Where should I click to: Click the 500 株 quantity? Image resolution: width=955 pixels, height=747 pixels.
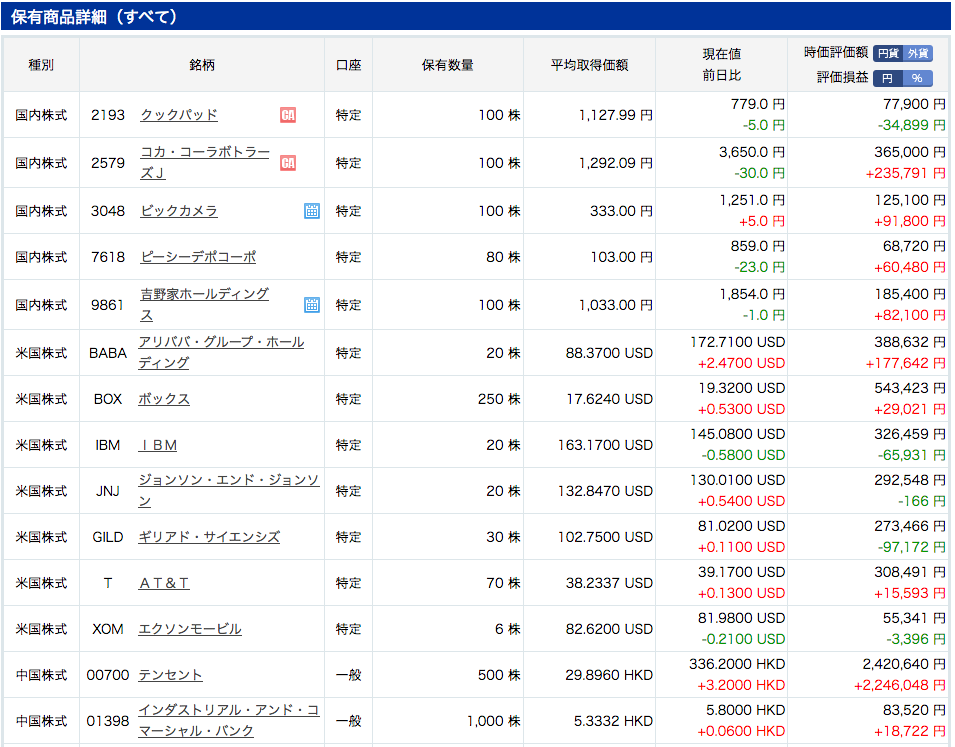coord(499,675)
